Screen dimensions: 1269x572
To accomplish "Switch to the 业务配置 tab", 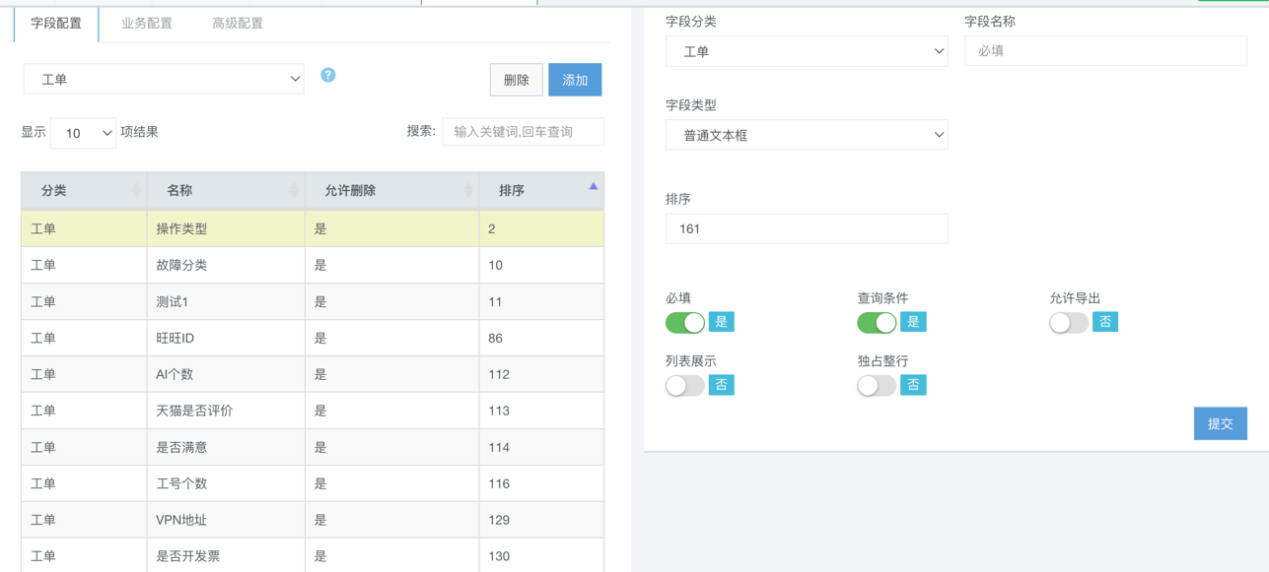I will tap(147, 23).
